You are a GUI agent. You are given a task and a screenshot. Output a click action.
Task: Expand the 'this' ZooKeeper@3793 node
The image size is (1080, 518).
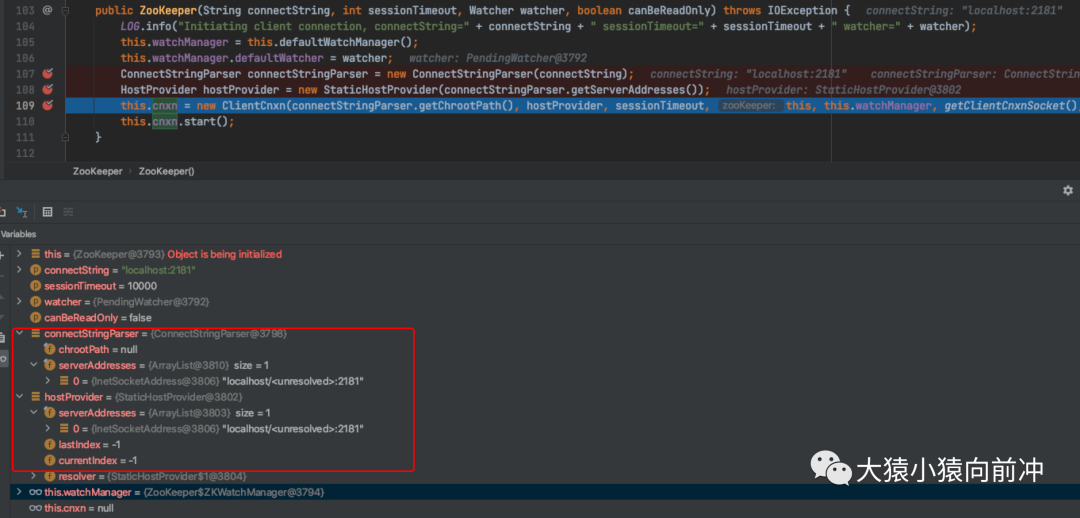coord(19,254)
